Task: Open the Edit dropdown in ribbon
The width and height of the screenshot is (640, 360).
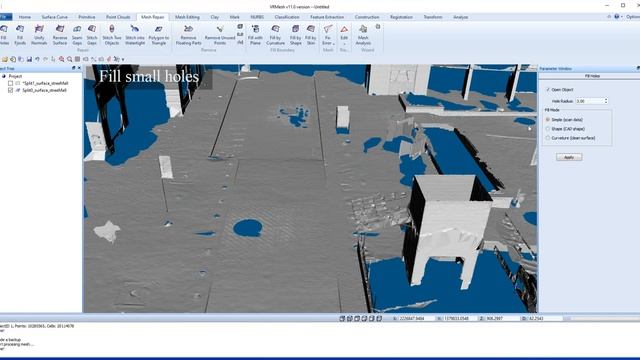Action: tap(344, 35)
